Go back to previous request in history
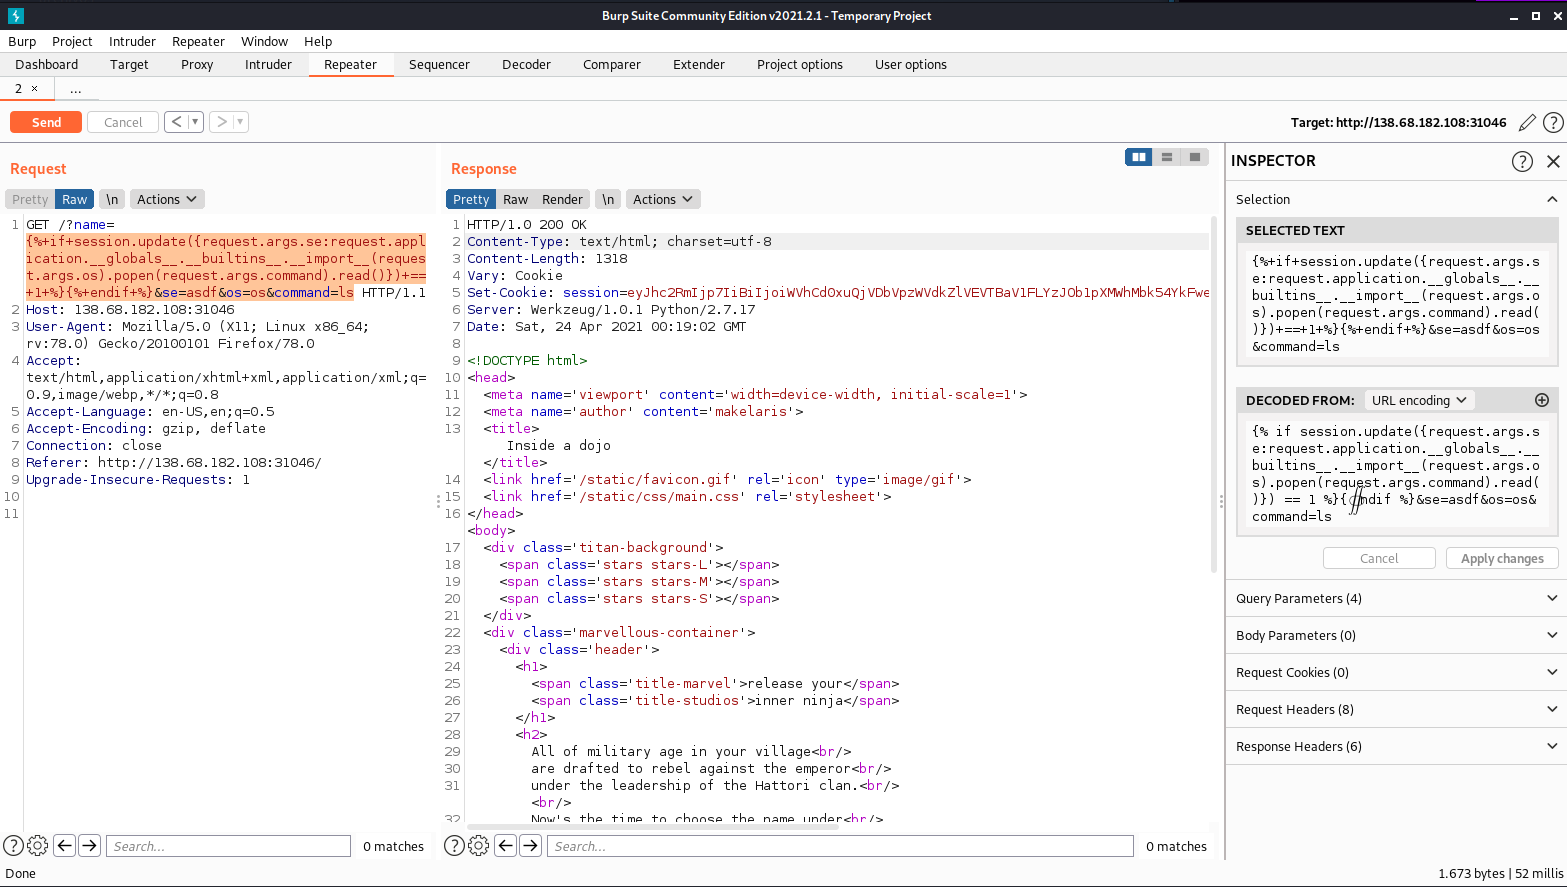This screenshot has width=1567, height=887. [177, 122]
